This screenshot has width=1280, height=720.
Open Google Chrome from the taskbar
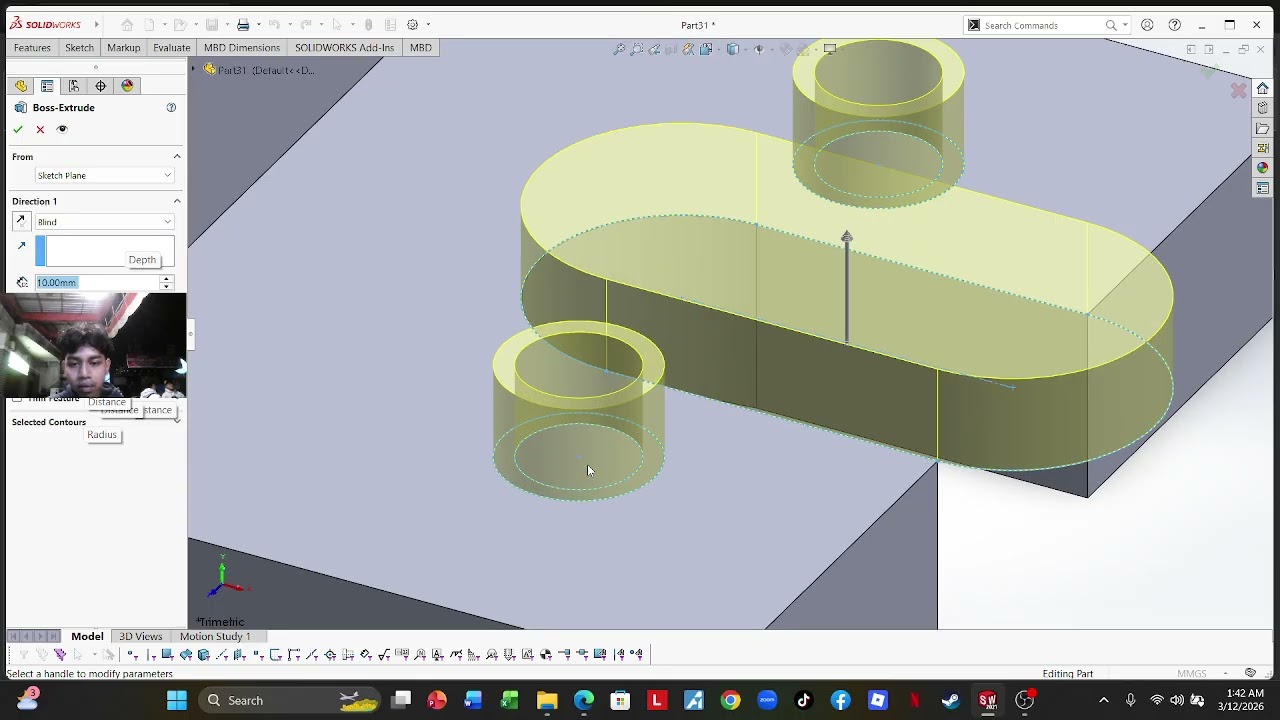pos(731,700)
